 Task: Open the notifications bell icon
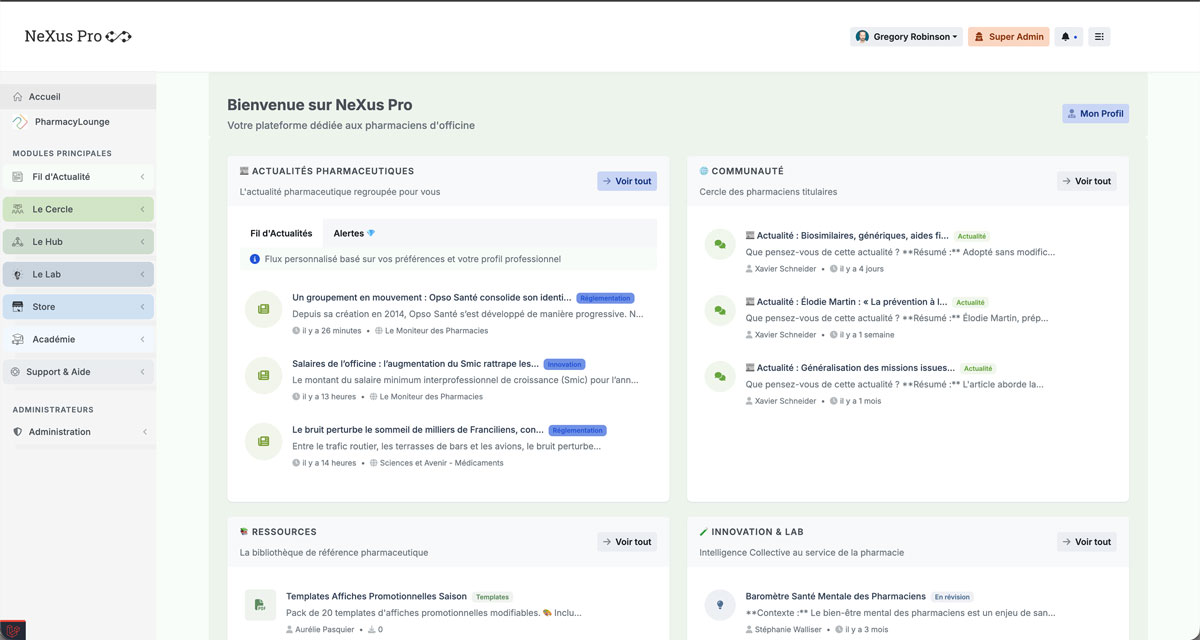pos(1066,36)
